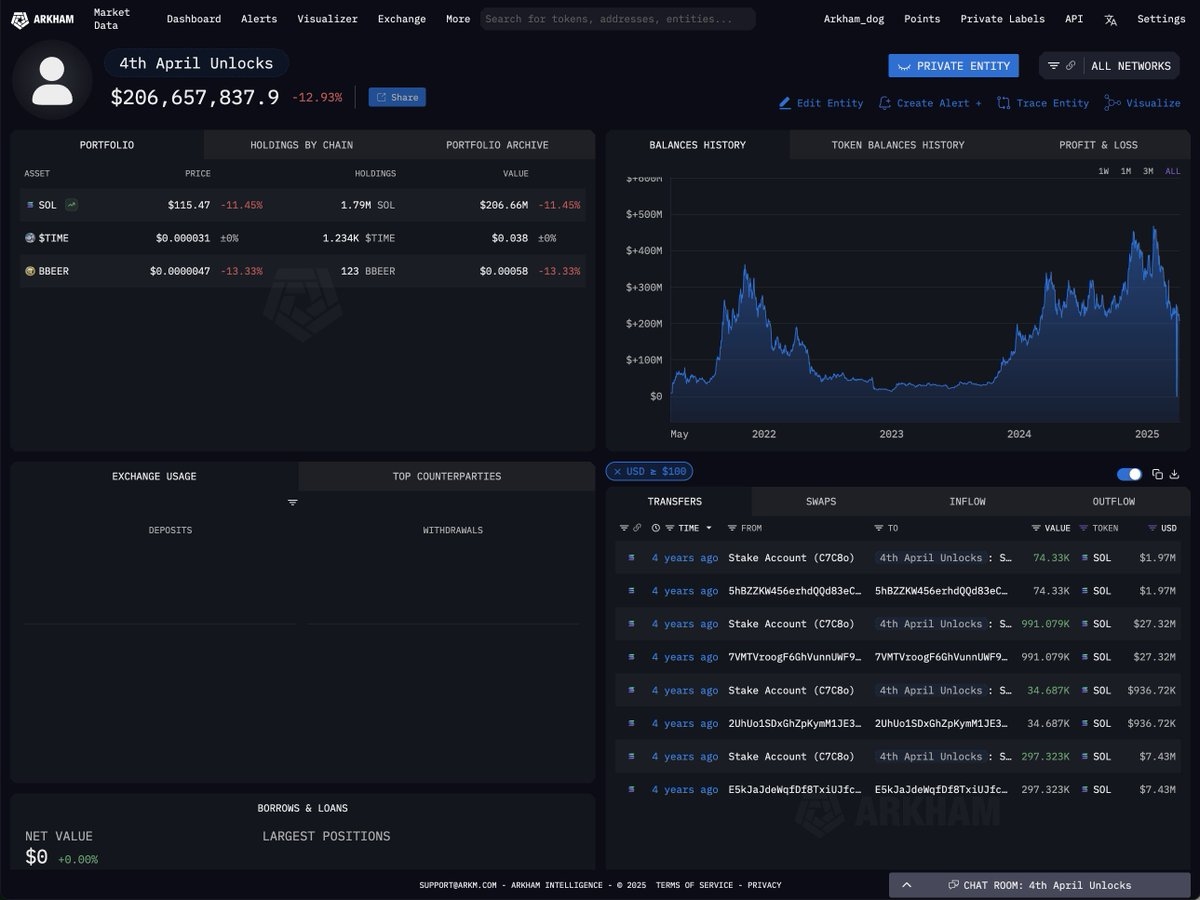The width and height of the screenshot is (1200, 900).
Task: Switch to Top Counterparties tab
Action: pyautogui.click(x=447, y=476)
